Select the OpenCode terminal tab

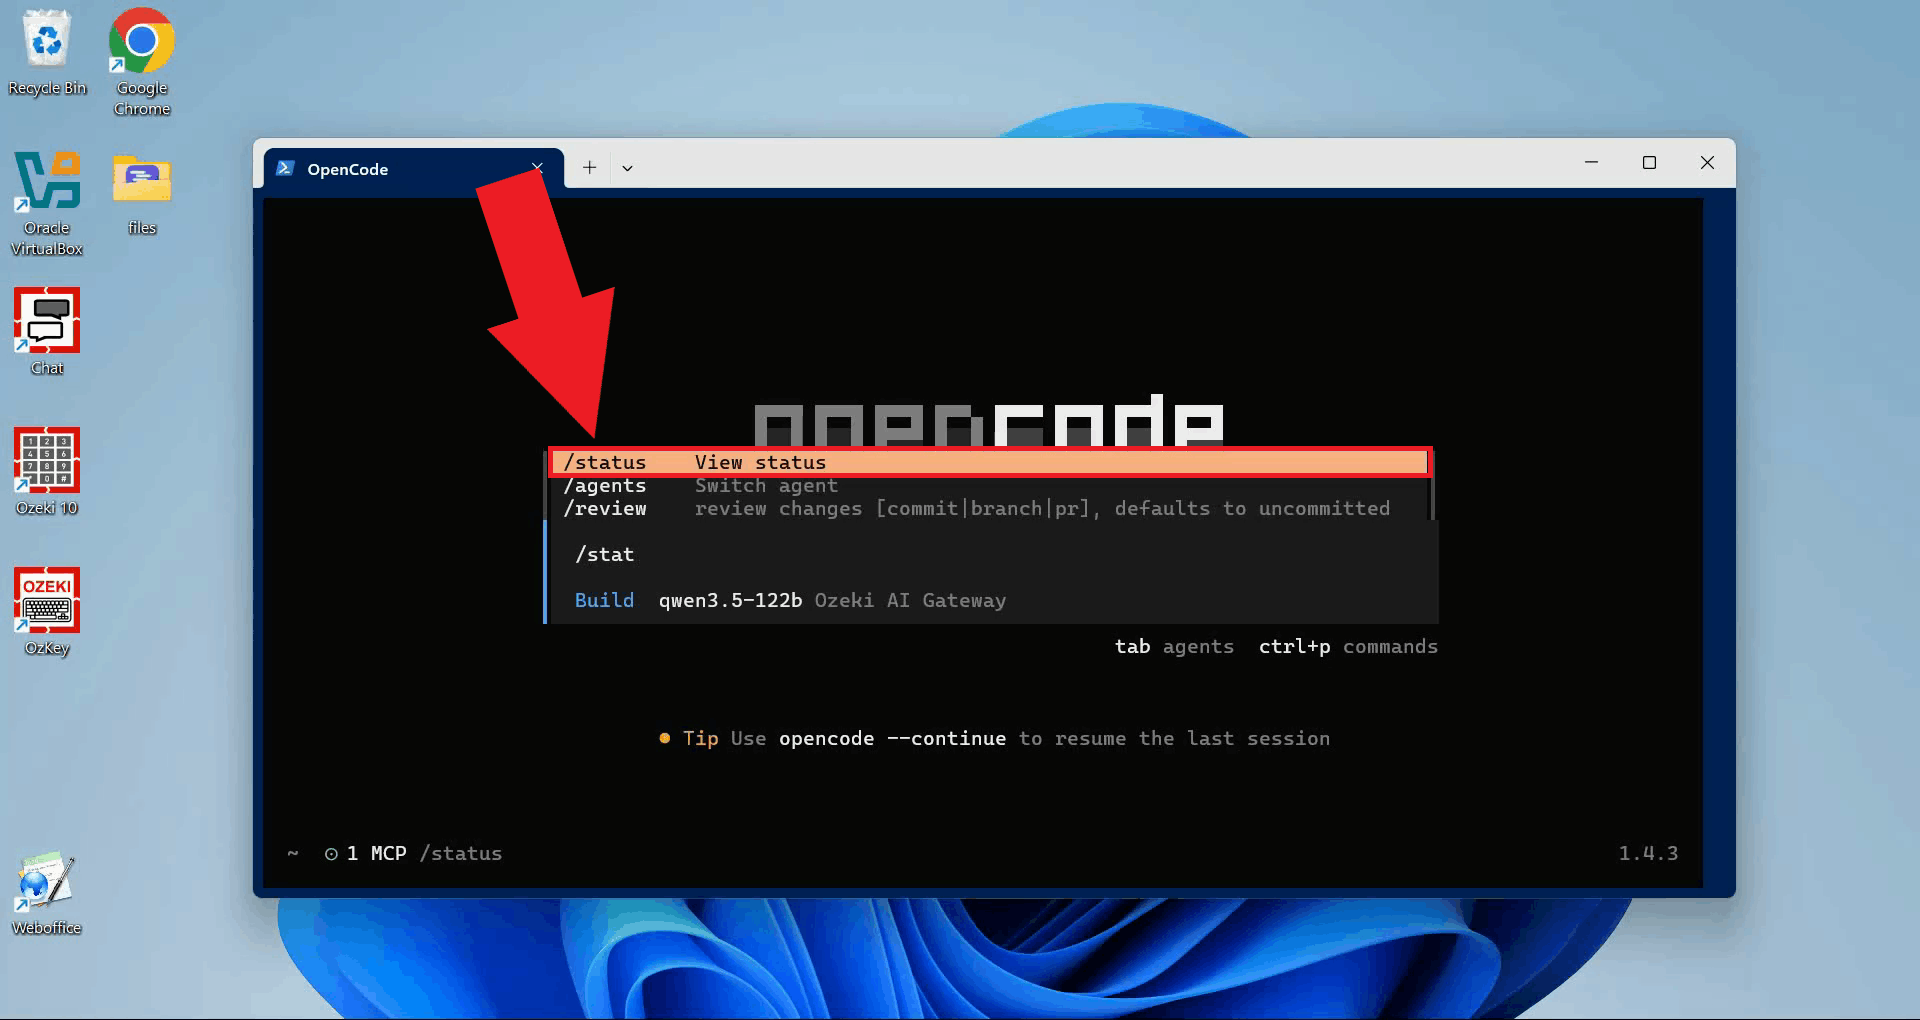(413, 168)
